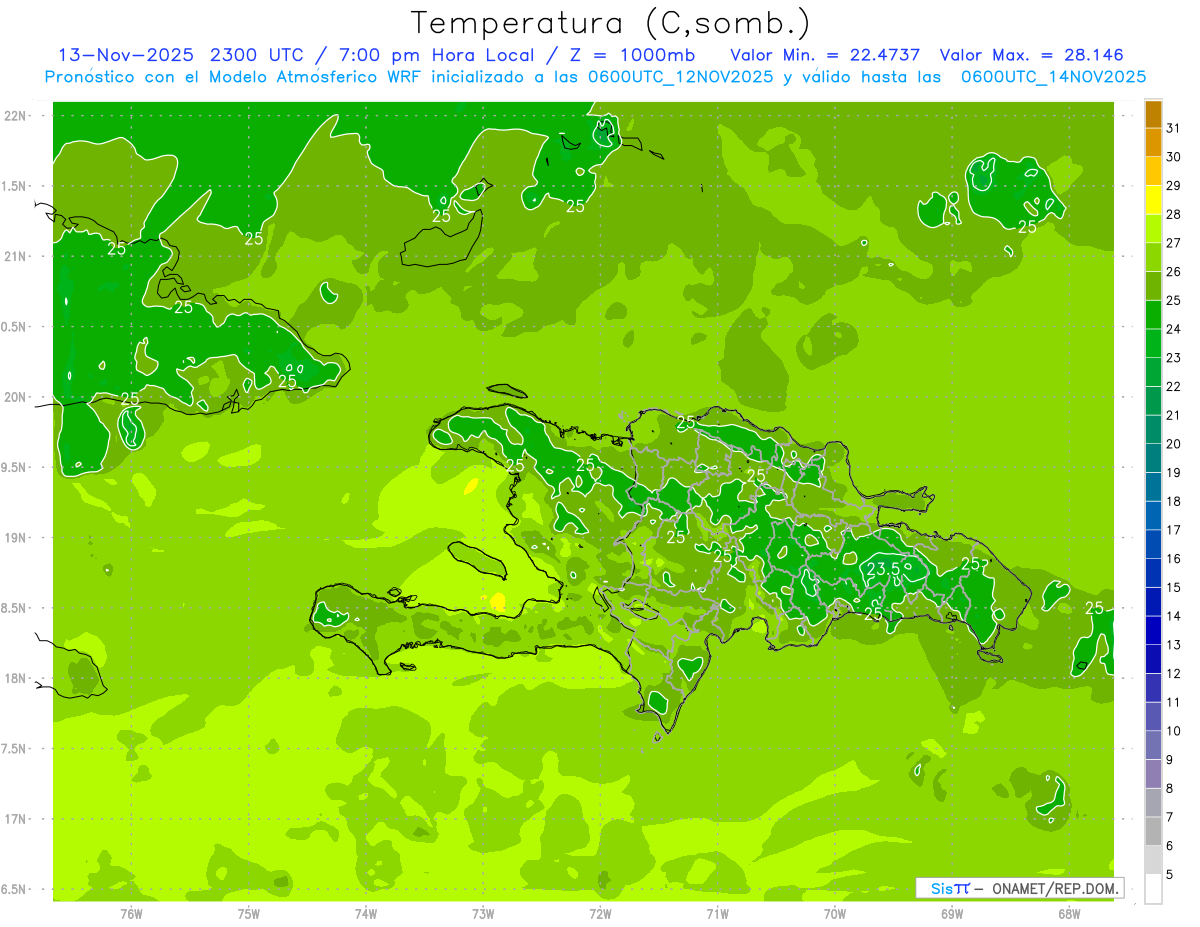The image size is (1200, 927).
Task: Pick grey legend band between 6 and 7
Action: click(1153, 831)
